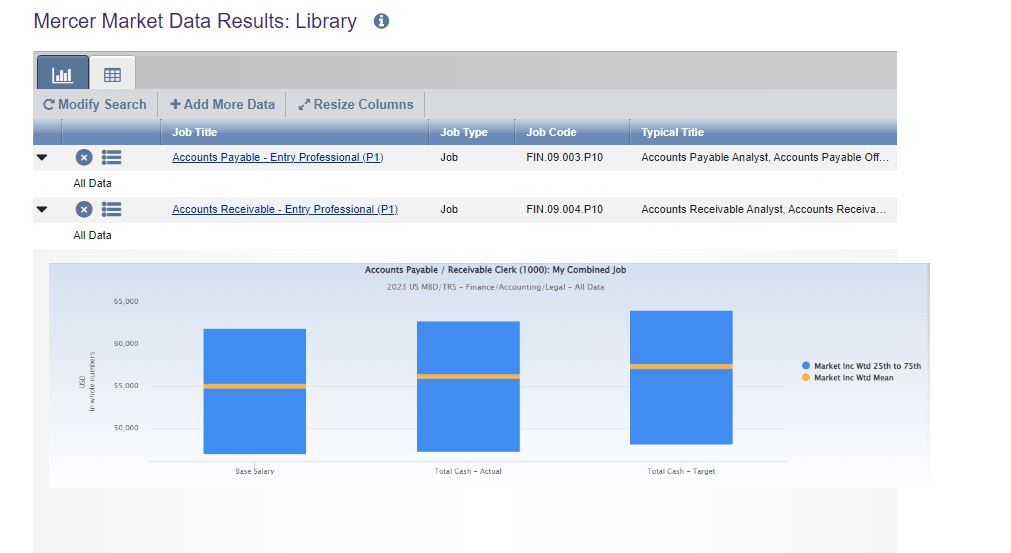This screenshot has height=553, width=1011.
Task: Click Typical Title text for Accounts Receivable Analyst
Action: tap(763, 209)
